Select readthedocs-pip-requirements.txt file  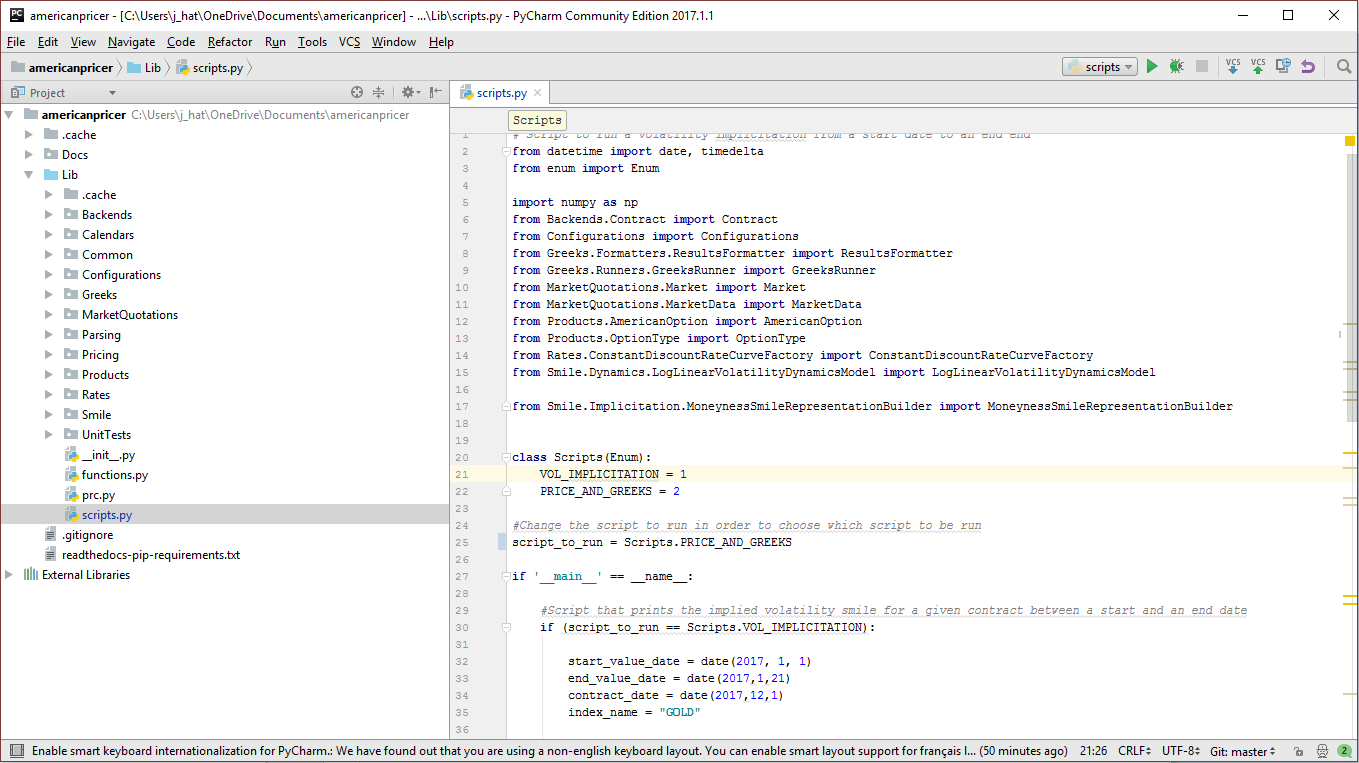click(x=151, y=555)
